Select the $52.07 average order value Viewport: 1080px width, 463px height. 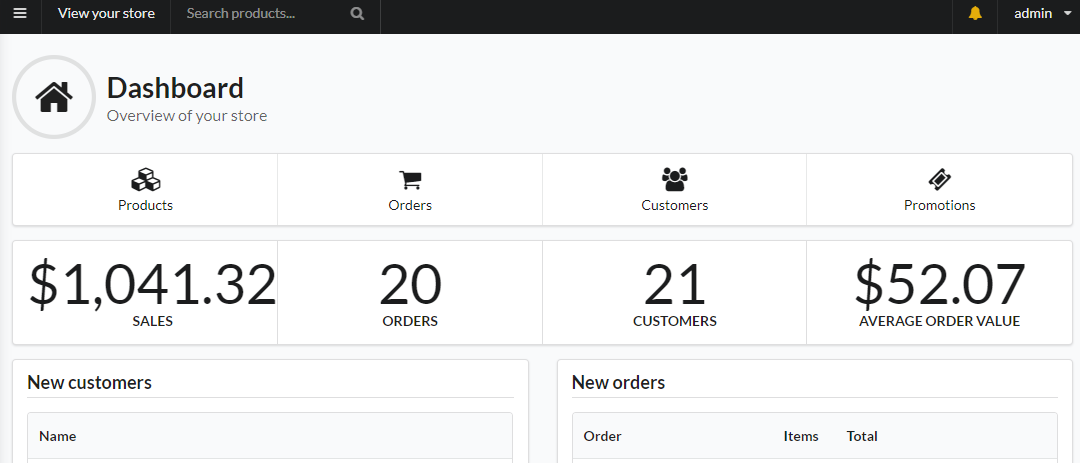(x=939, y=285)
